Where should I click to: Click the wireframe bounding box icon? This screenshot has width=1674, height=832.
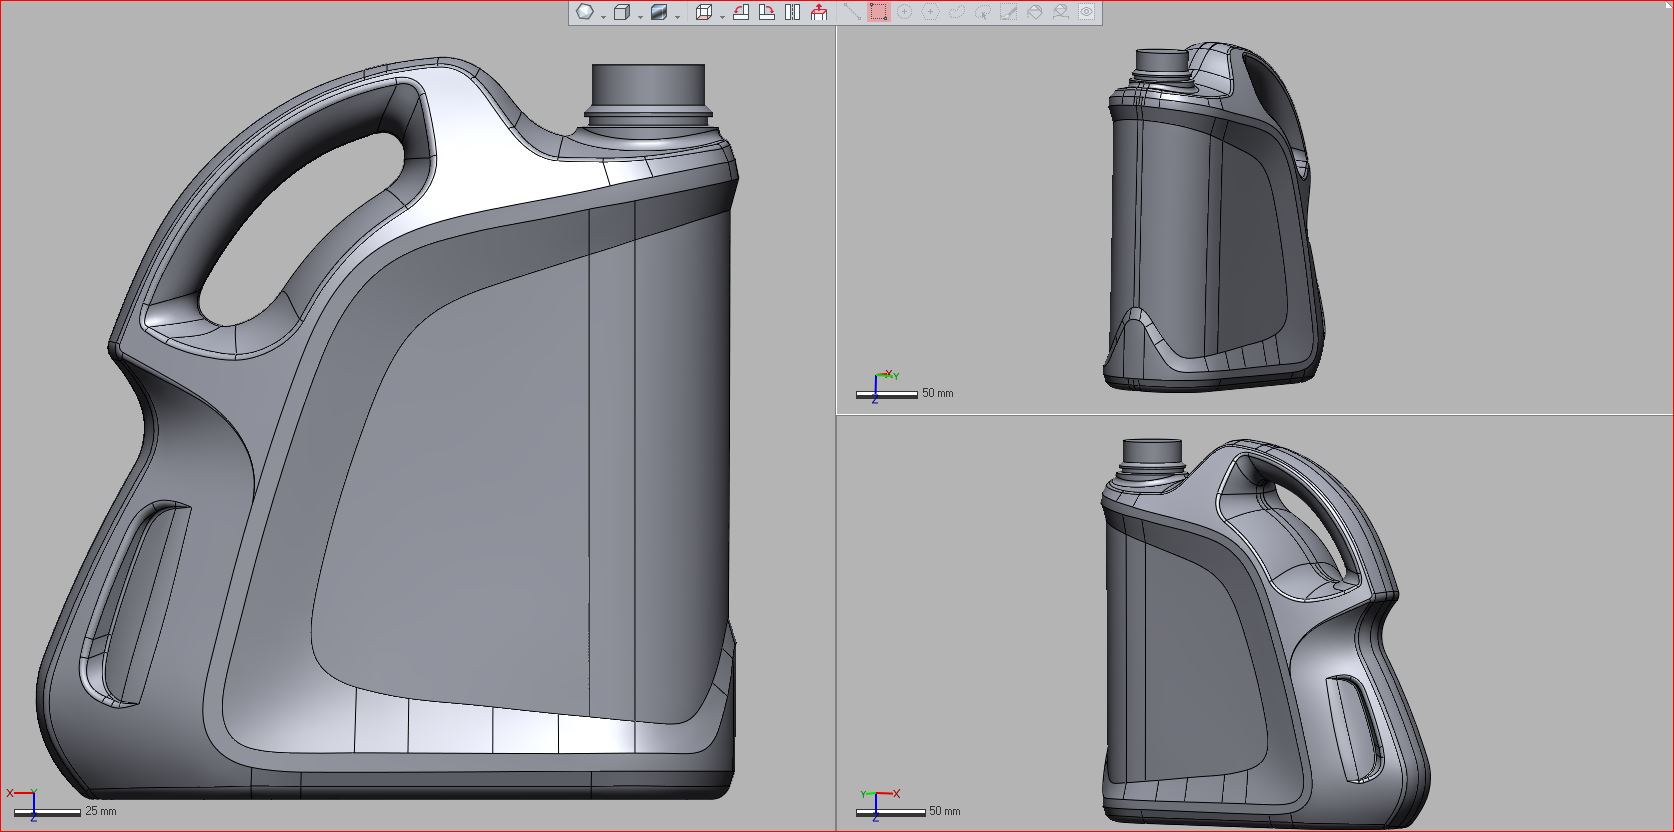704,13
